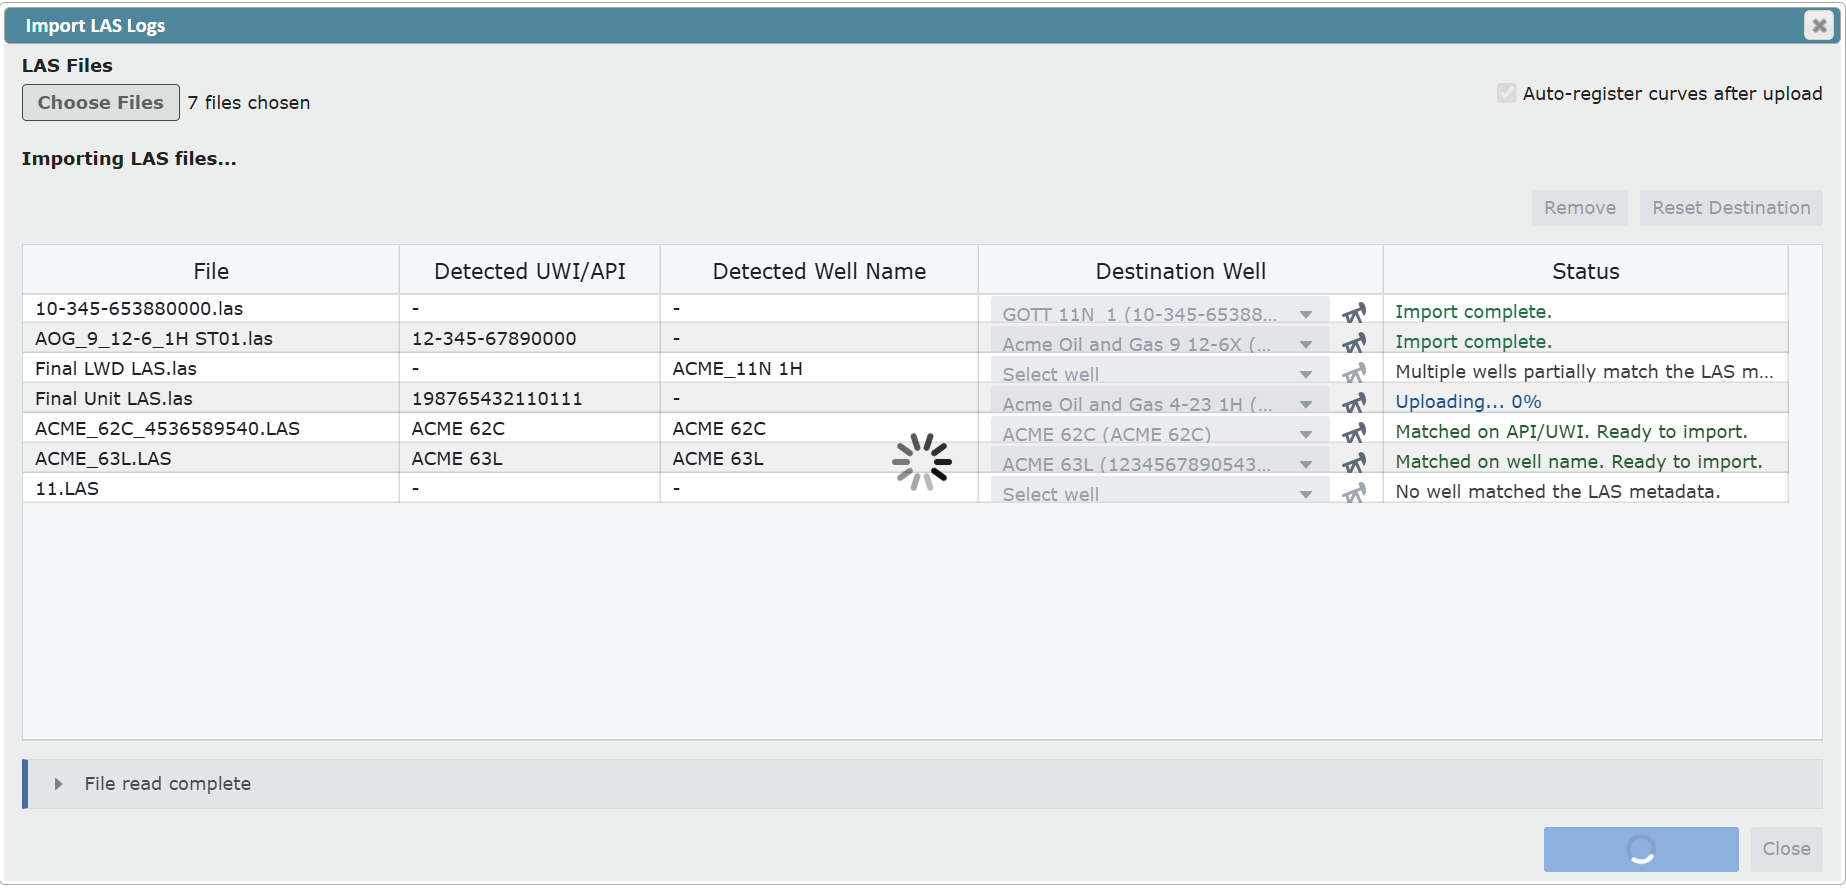The height and width of the screenshot is (888, 1846).
Task: Sort by the File column header
Action: point(211,270)
